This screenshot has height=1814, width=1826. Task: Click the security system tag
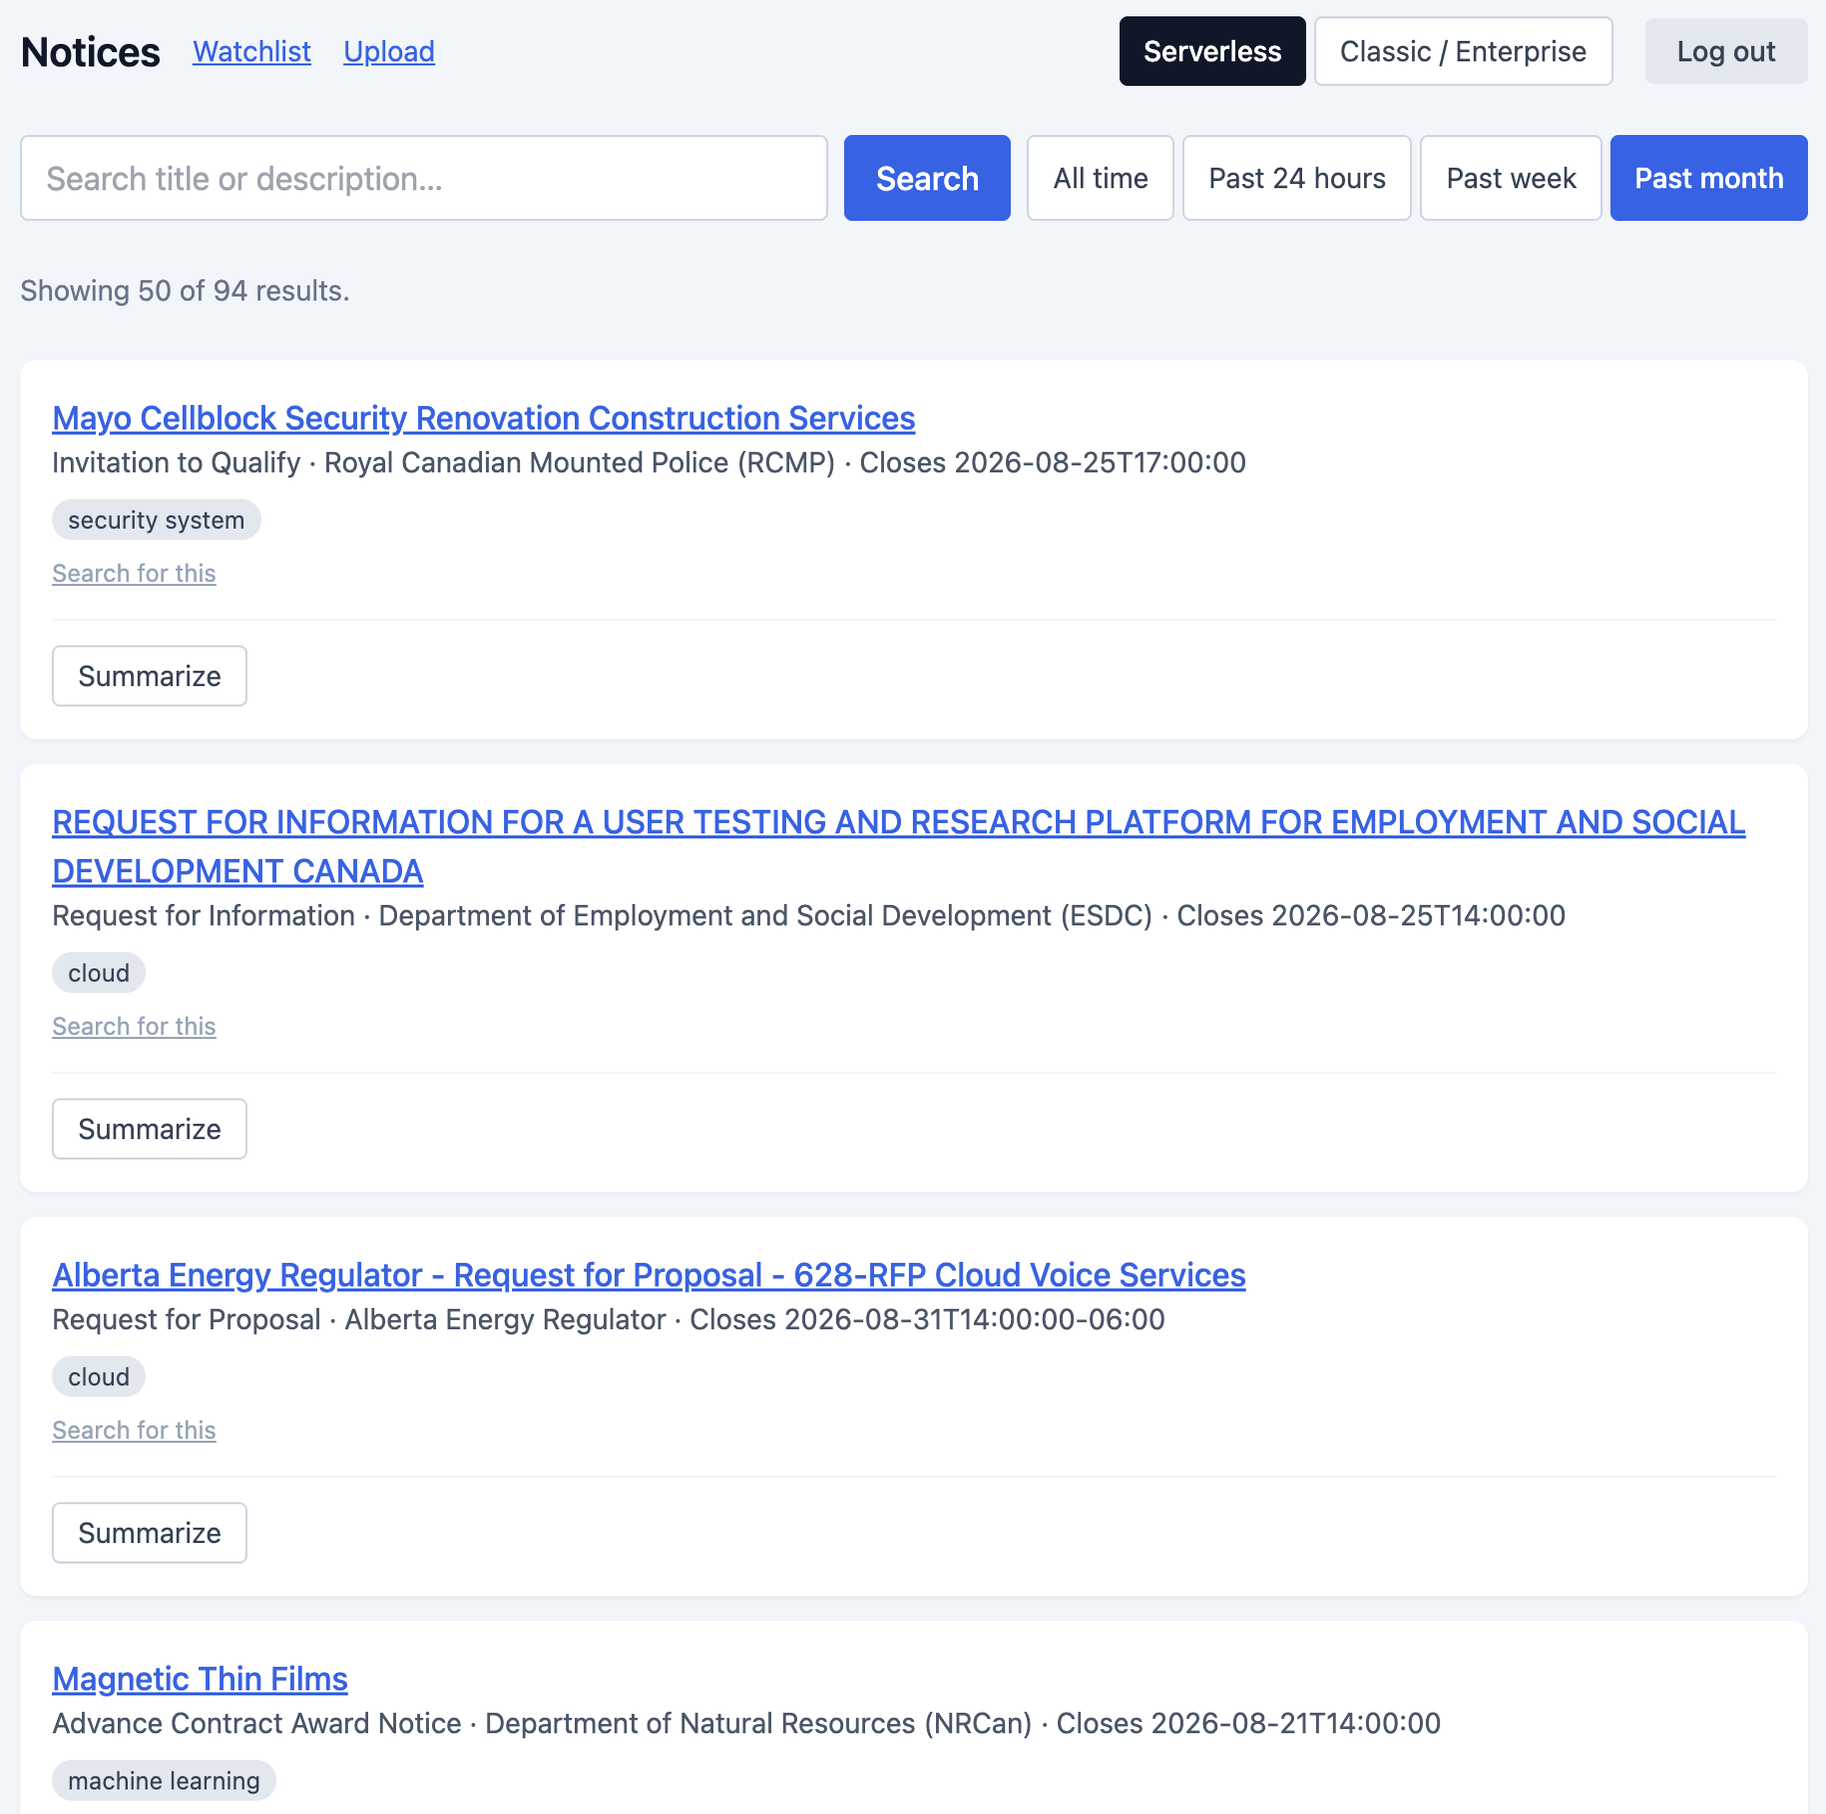[156, 520]
